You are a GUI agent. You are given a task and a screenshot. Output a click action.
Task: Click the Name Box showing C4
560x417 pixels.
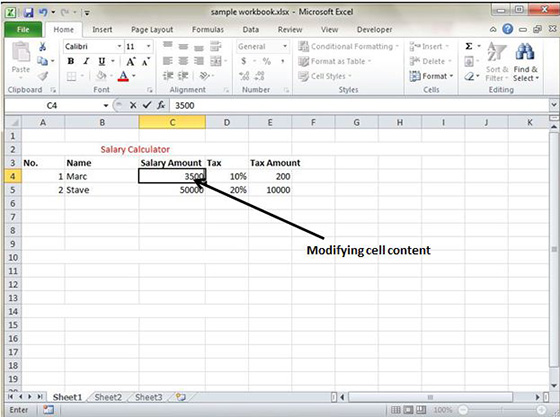pyautogui.click(x=52, y=106)
